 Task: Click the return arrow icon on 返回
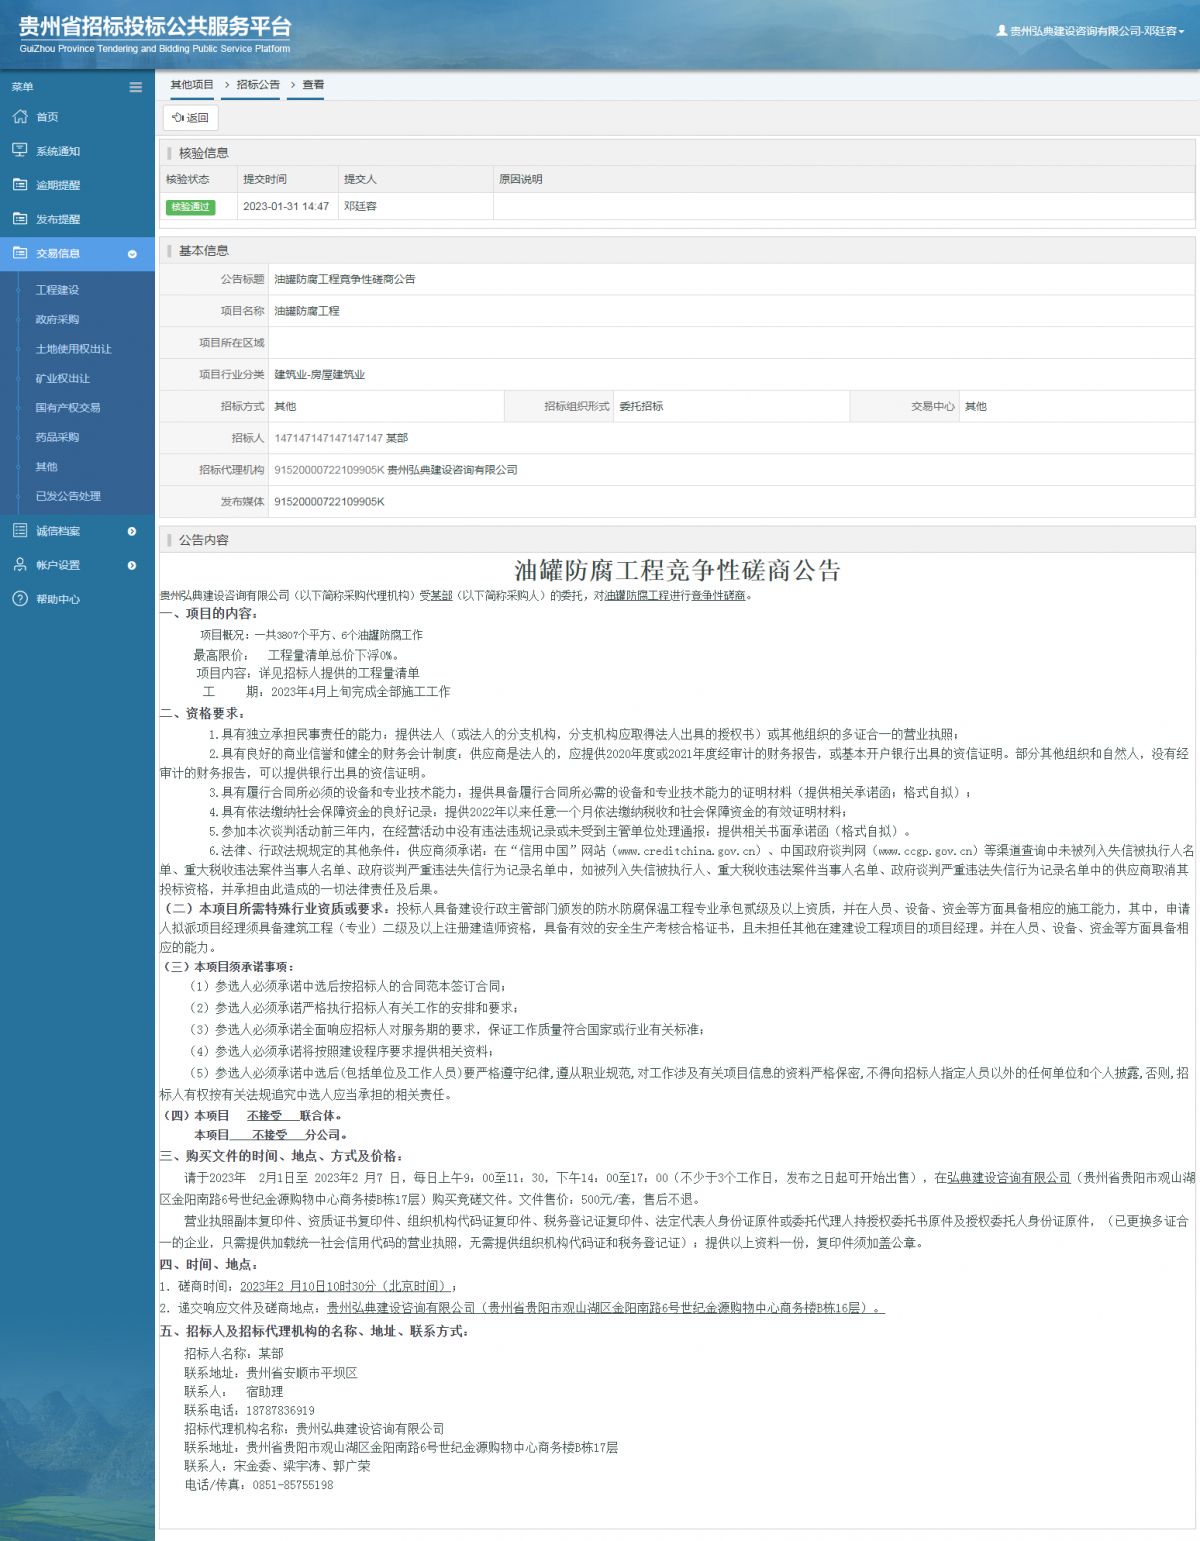coord(179,118)
